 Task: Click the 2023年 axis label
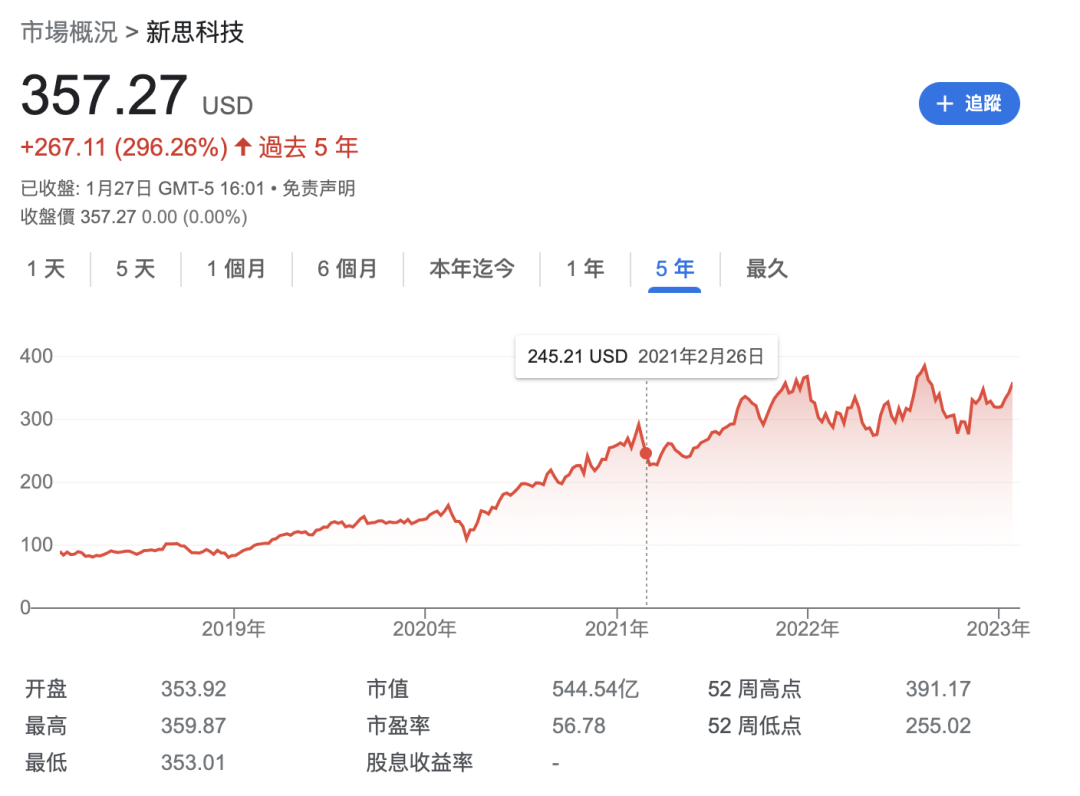tap(998, 629)
